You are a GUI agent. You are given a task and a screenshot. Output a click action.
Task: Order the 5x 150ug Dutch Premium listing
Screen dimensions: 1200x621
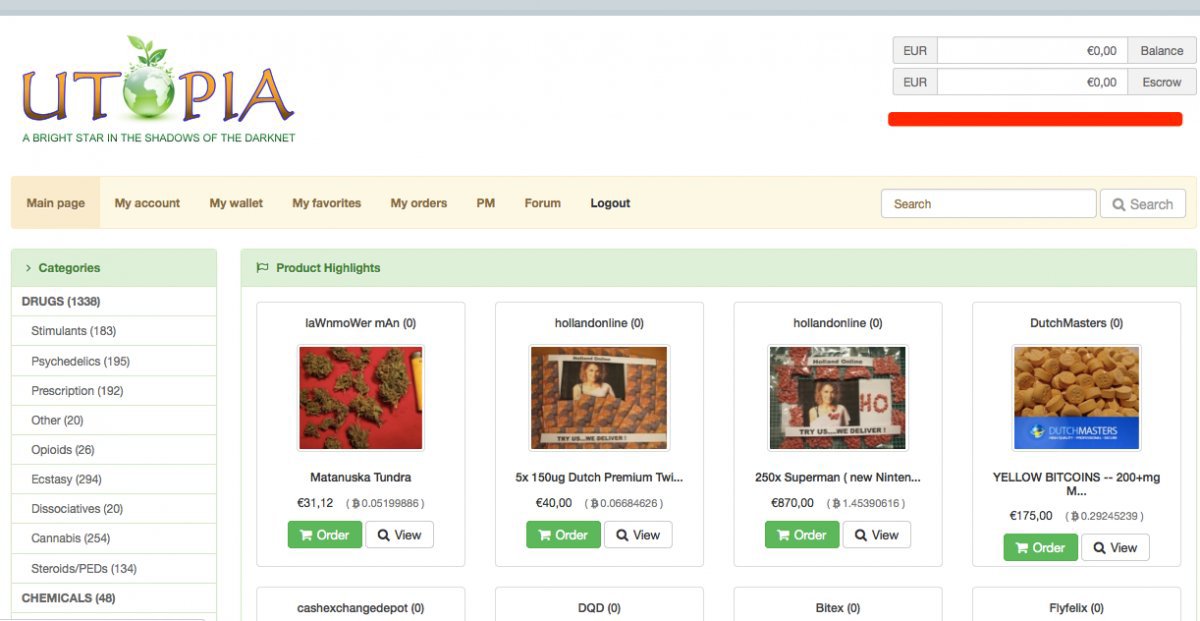coord(563,534)
